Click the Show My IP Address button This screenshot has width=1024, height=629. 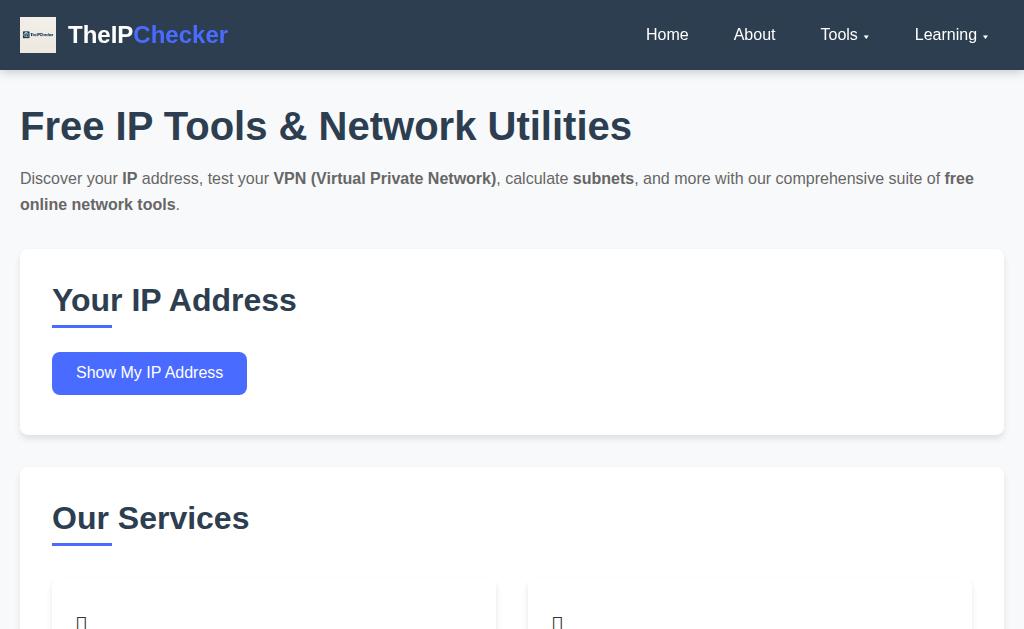point(150,373)
